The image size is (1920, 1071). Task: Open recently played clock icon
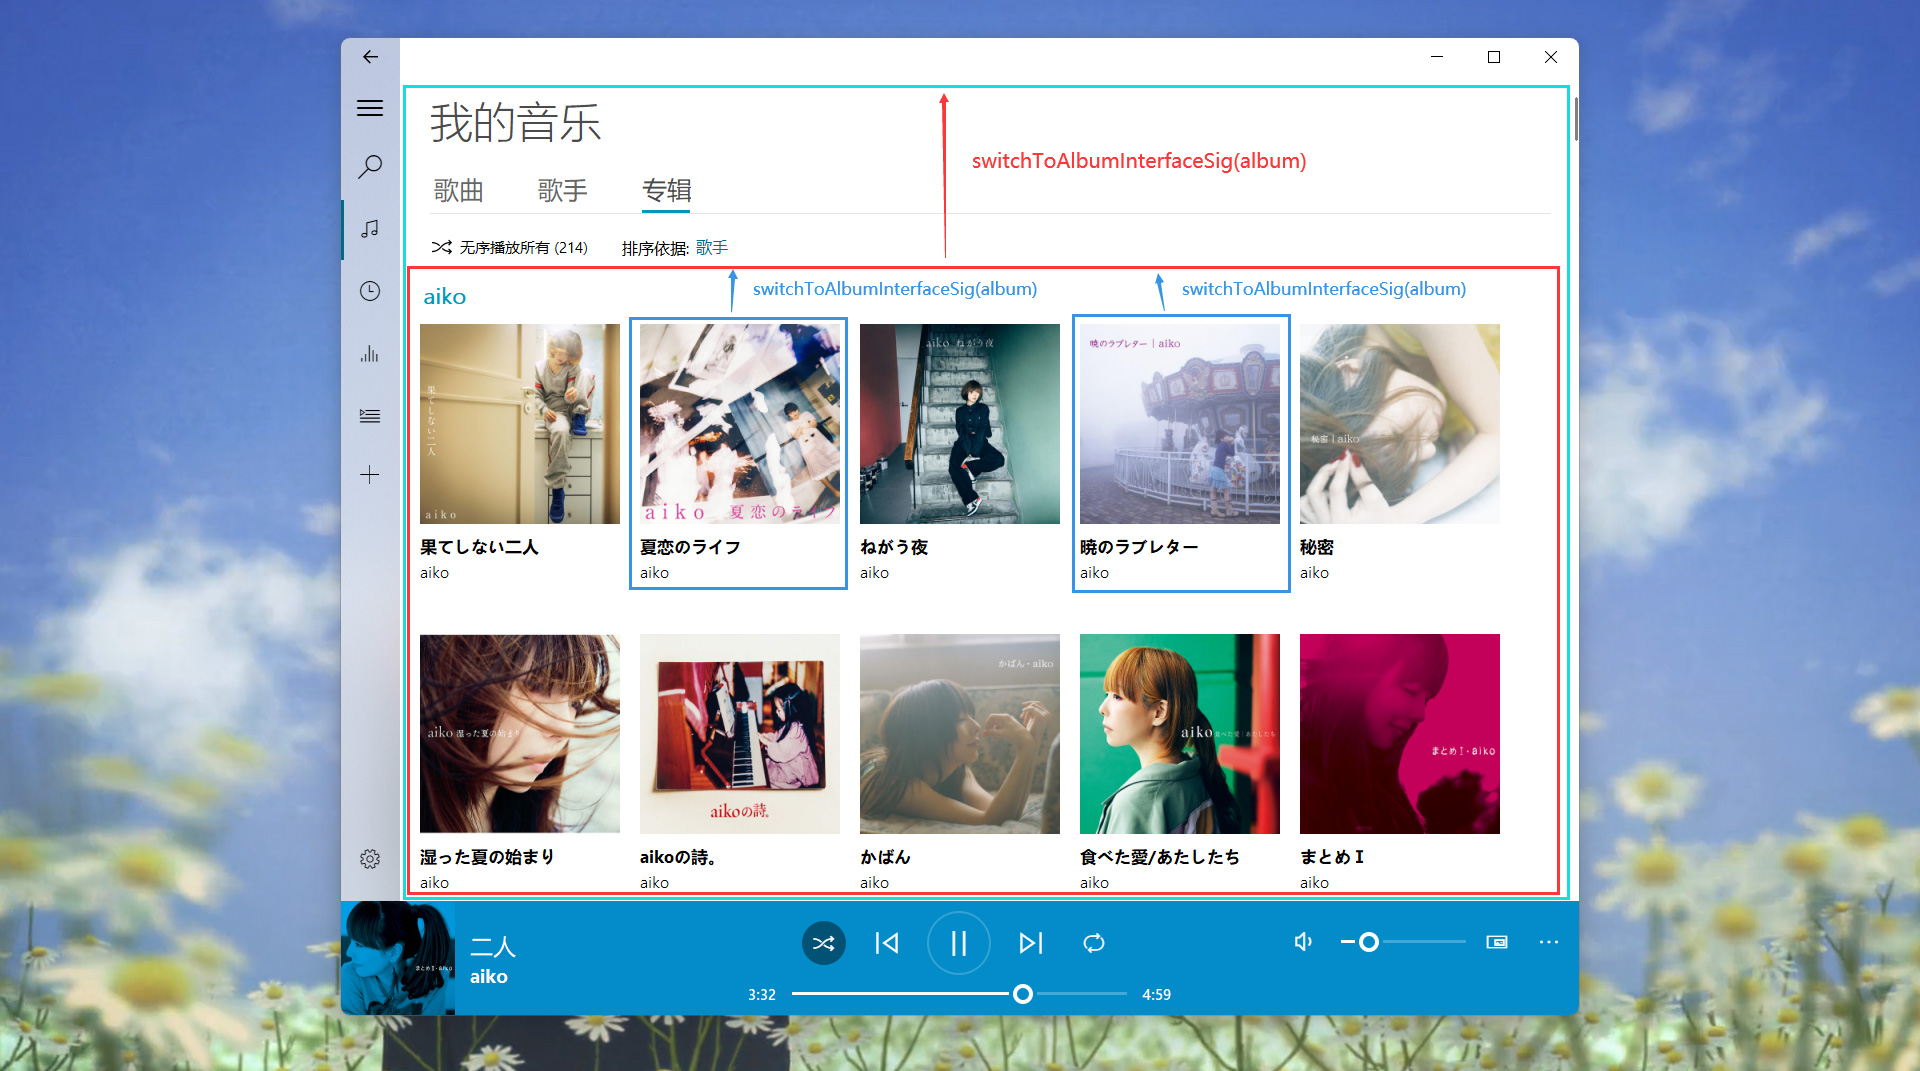[370, 291]
